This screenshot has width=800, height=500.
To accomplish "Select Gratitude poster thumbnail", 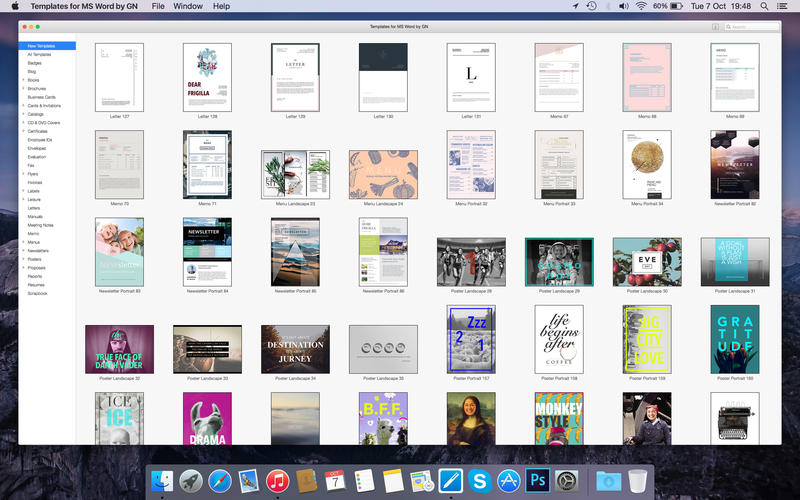I will click(x=735, y=339).
